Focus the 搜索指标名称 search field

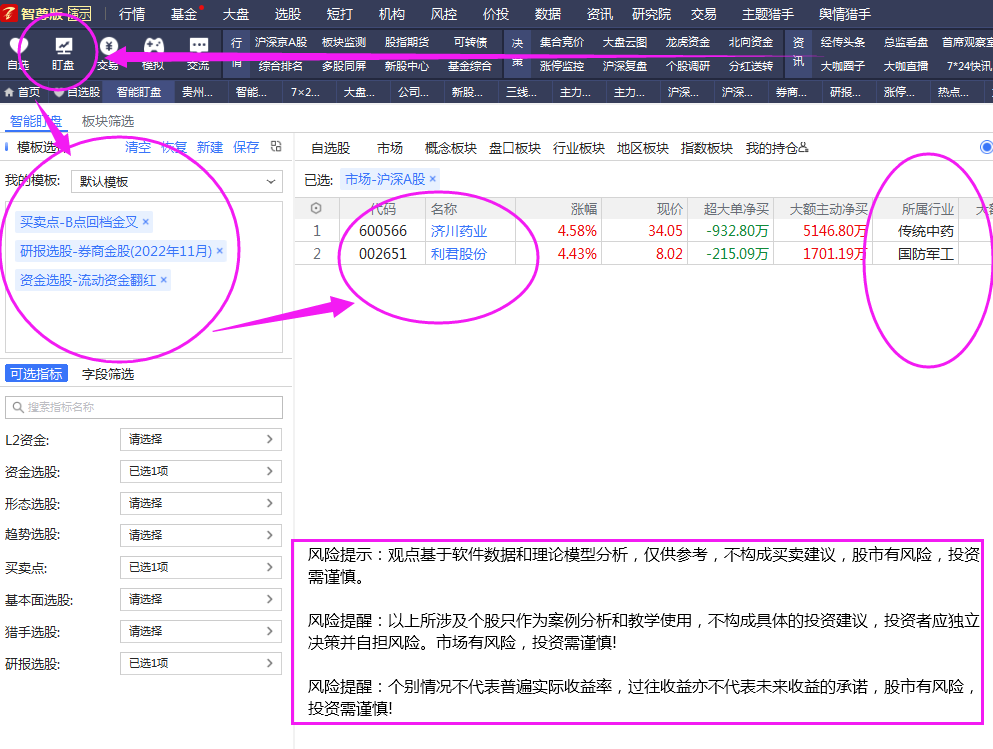[144, 407]
